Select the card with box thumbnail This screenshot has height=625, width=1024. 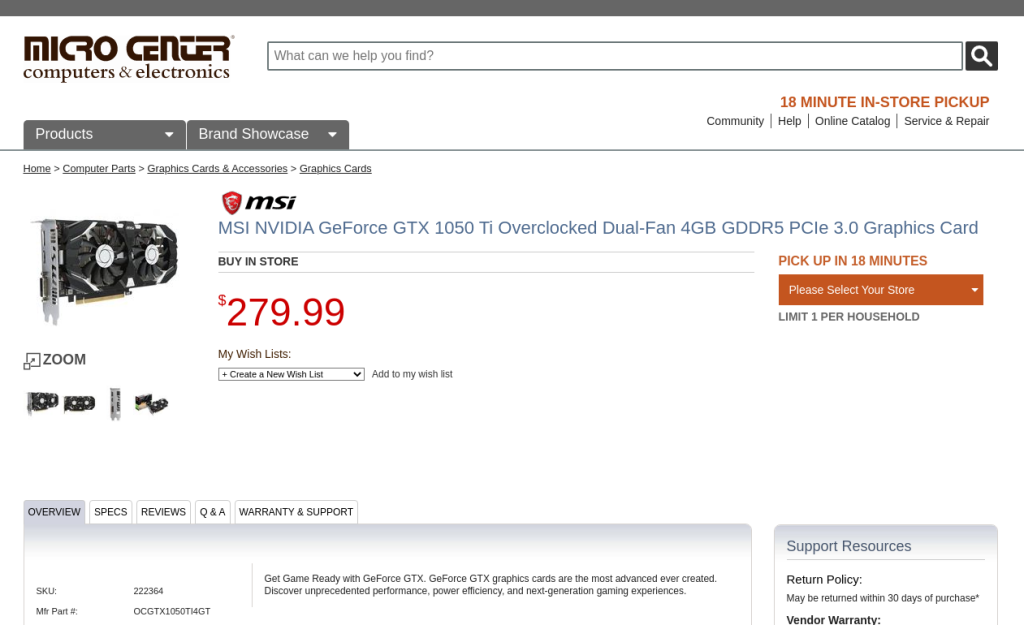tap(152, 404)
